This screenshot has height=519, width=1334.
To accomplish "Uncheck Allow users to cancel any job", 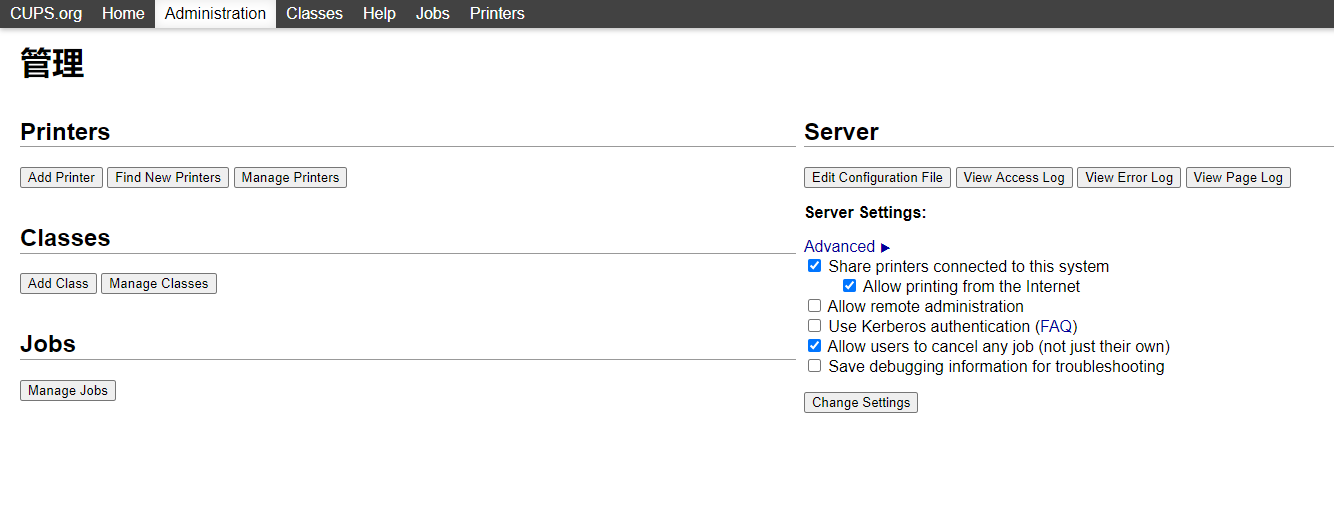I will [x=815, y=346].
